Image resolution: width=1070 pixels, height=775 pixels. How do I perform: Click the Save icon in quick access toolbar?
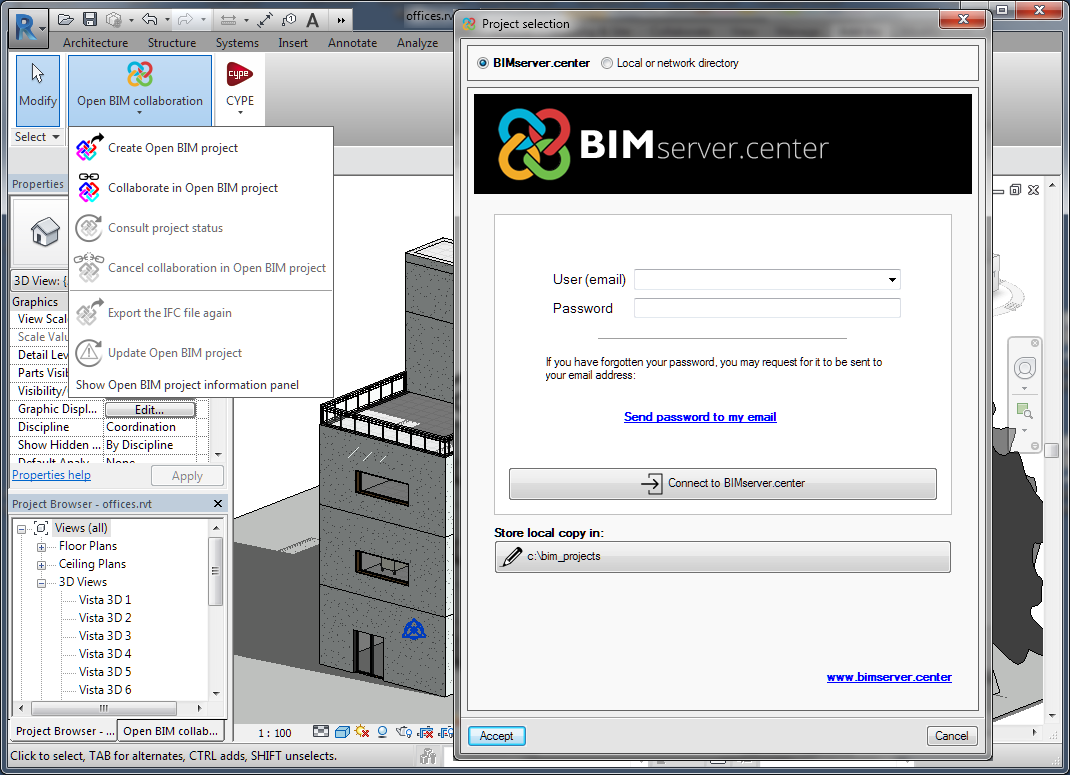pyautogui.click(x=90, y=19)
